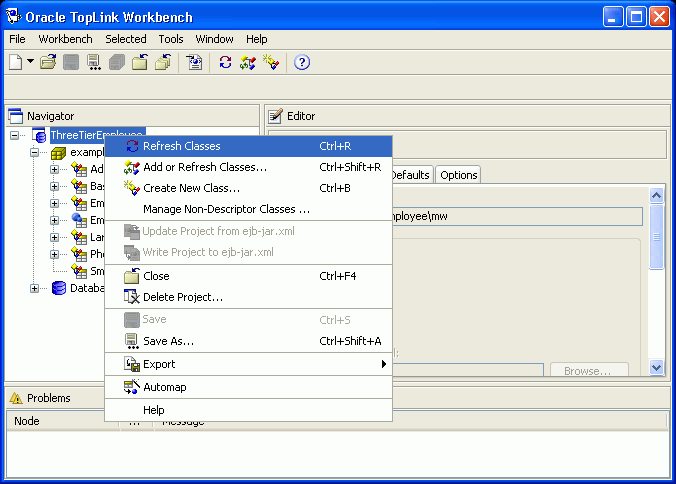
Task: Collapse the ThreeTierEmployee project node
Action: [14, 135]
